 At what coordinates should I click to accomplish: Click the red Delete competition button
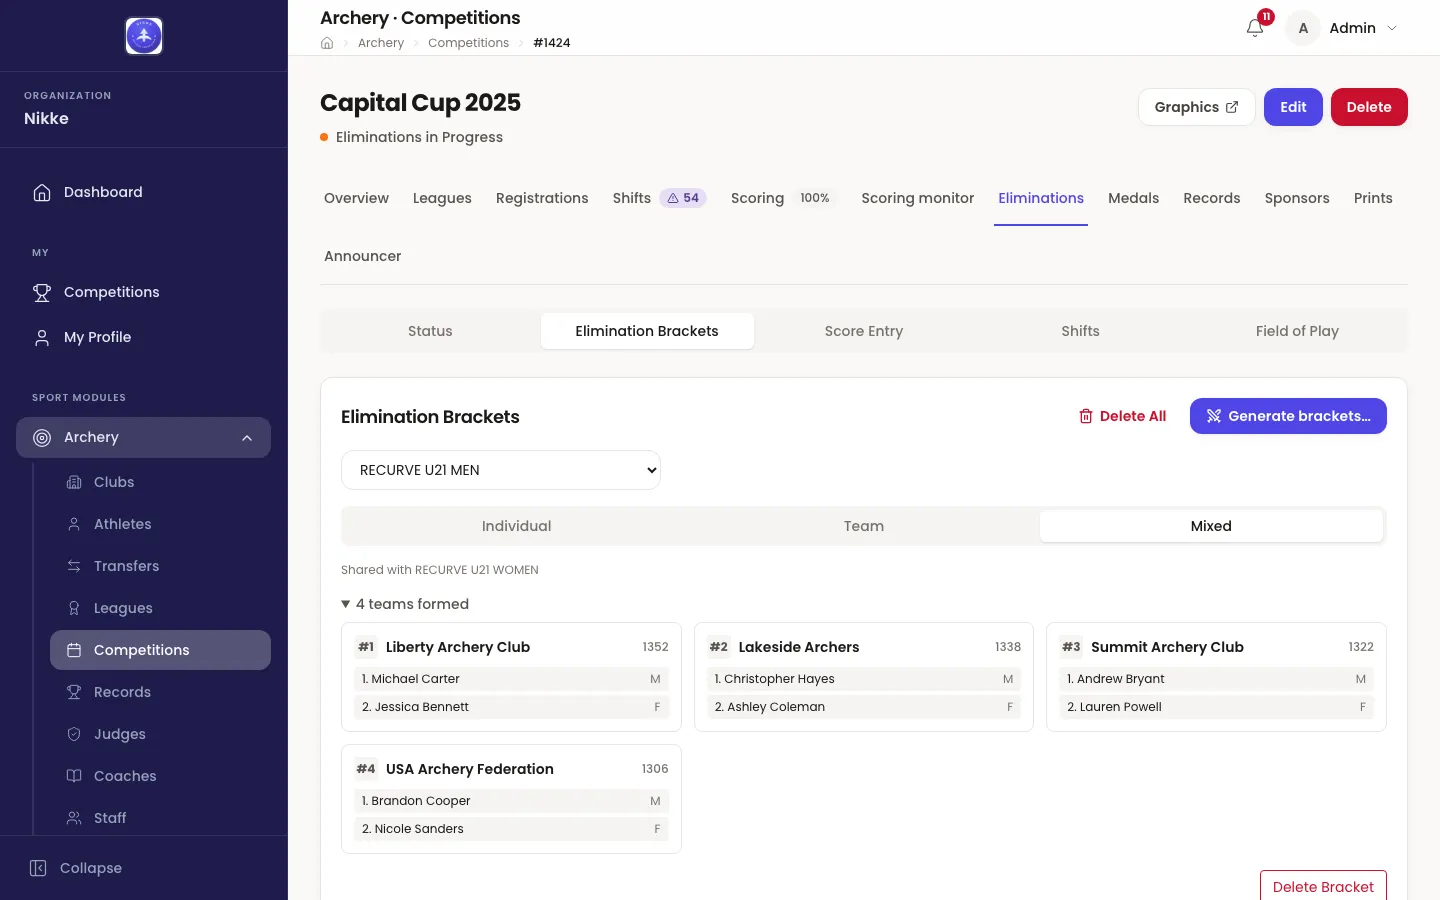1369,107
